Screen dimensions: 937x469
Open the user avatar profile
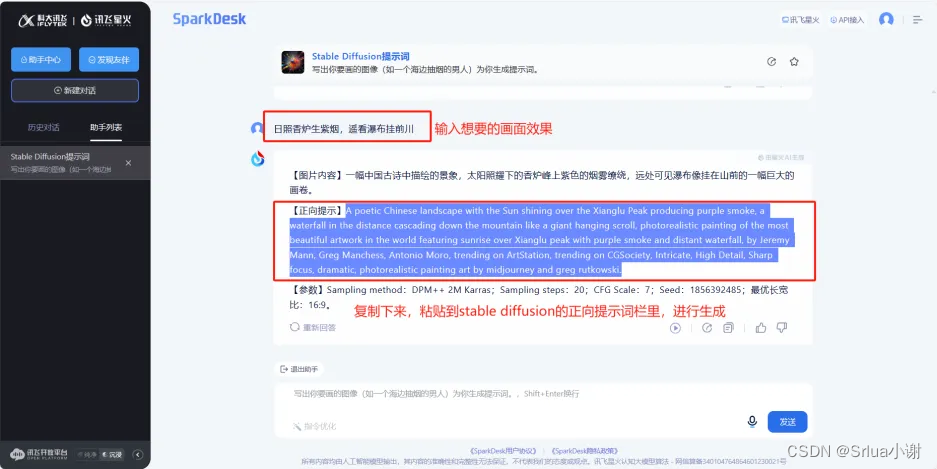coord(886,20)
